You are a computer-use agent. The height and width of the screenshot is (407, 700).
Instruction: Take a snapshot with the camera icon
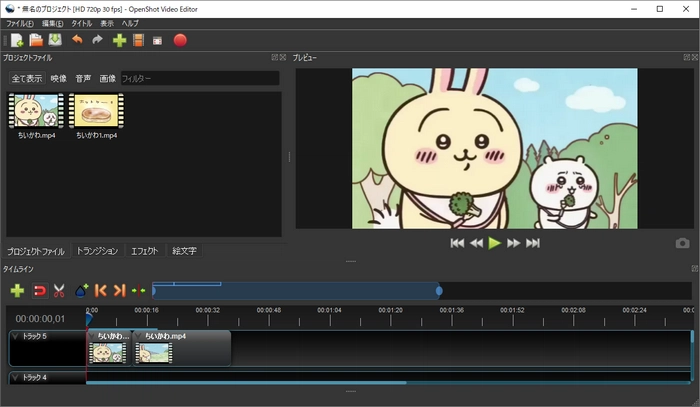(x=682, y=243)
